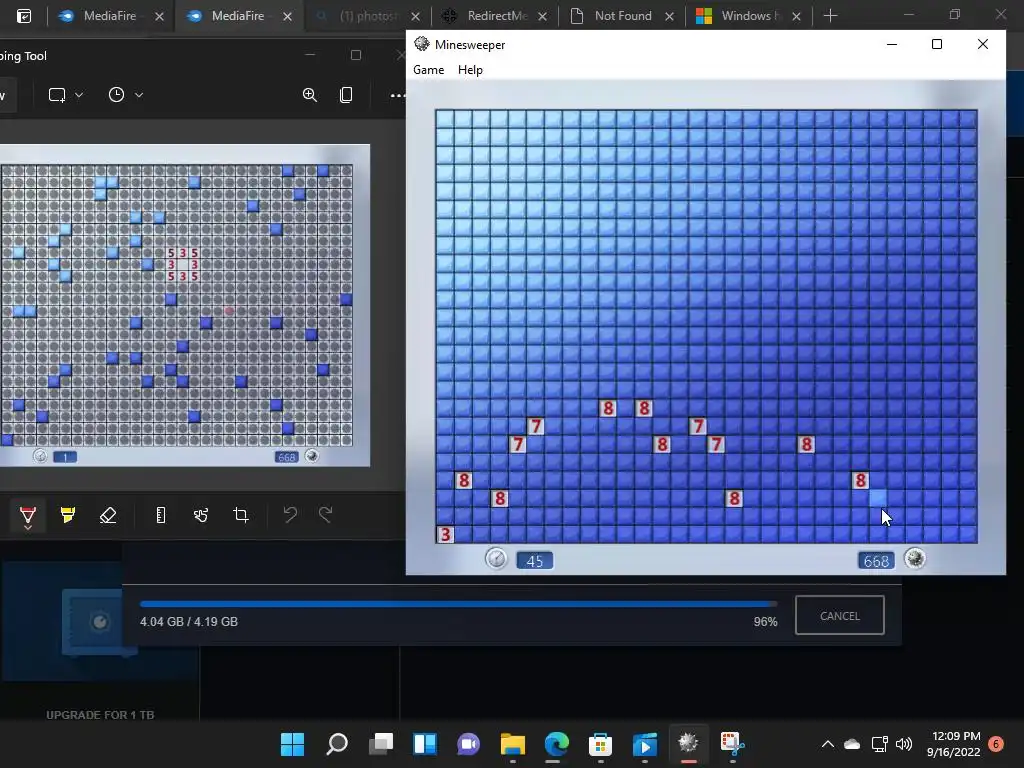Image resolution: width=1024 pixels, height=768 pixels.
Task: Click the Snipping Tool rectangle mode icon
Action: 57,95
